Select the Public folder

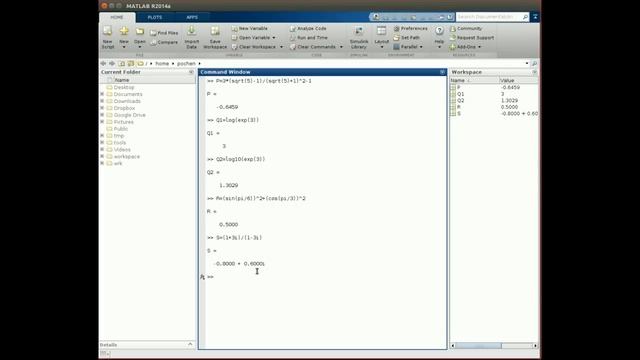[x=120, y=129]
